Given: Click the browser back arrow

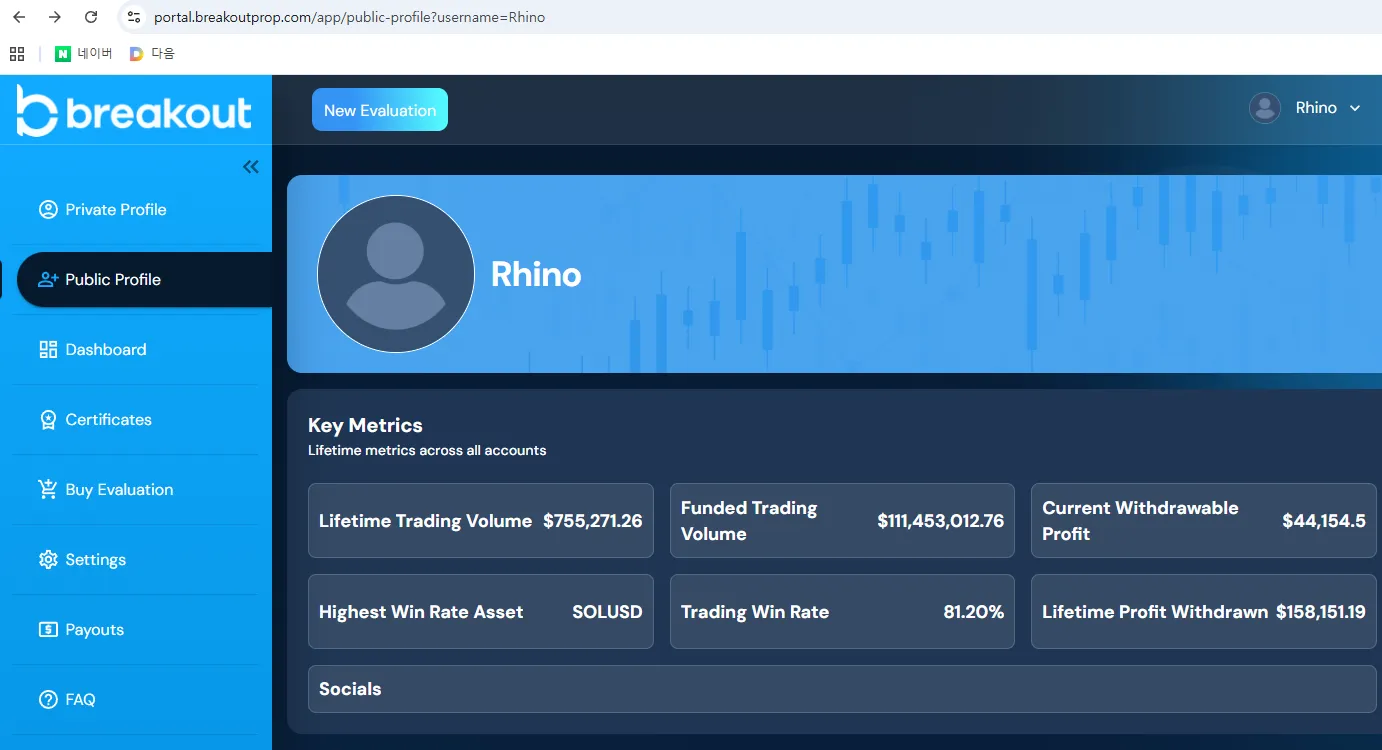Looking at the screenshot, I should pyautogui.click(x=19, y=17).
